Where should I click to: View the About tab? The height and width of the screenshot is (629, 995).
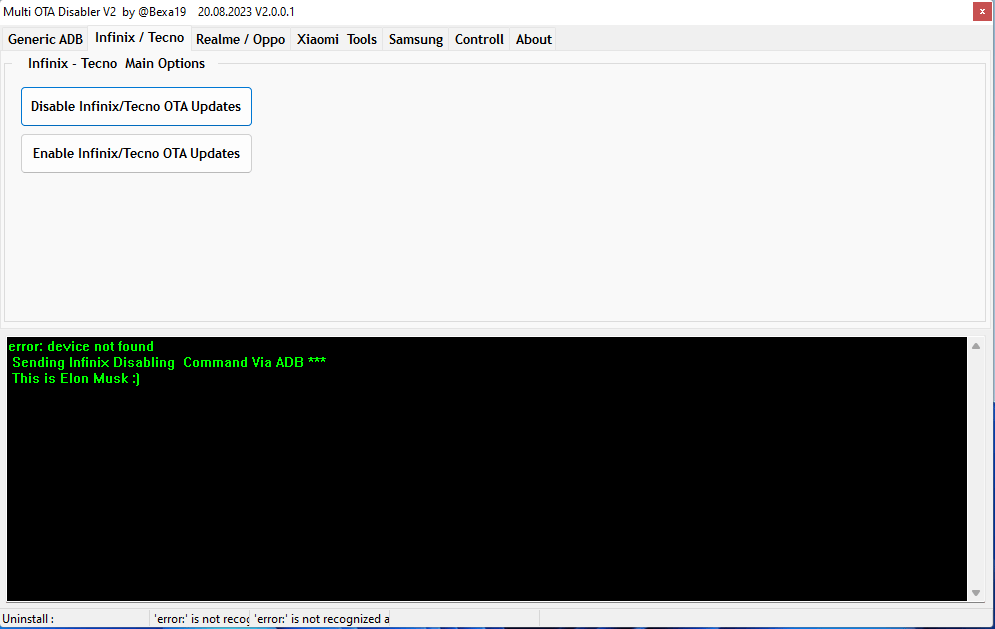(533, 39)
